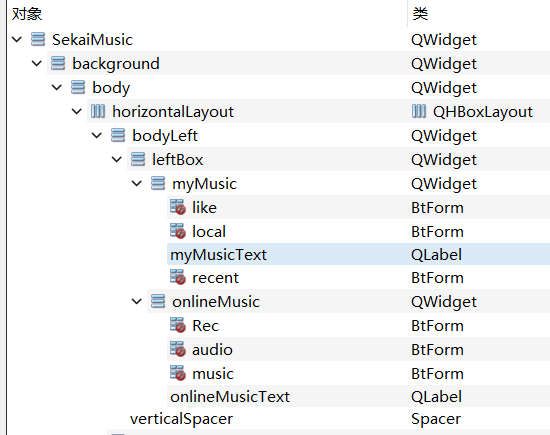Select the recent object name

(x=215, y=278)
